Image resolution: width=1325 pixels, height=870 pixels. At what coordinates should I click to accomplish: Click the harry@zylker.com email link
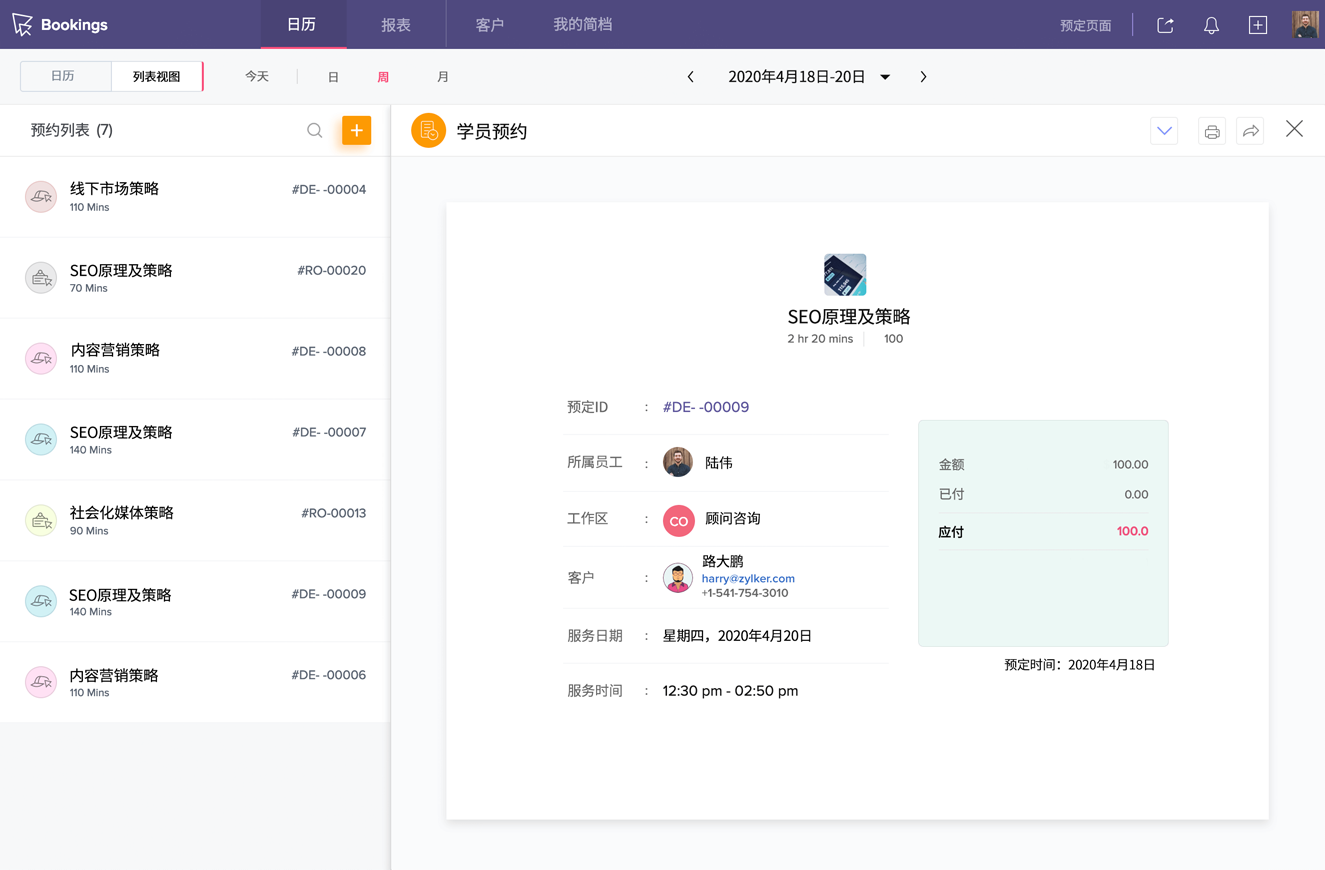coord(748,578)
